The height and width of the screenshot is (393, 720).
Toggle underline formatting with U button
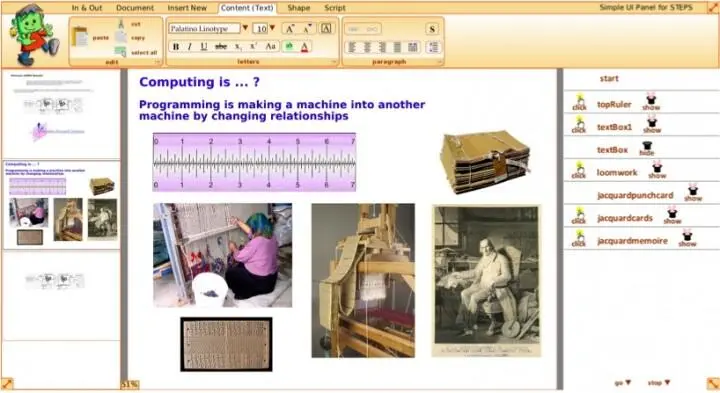click(x=204, y=46)
